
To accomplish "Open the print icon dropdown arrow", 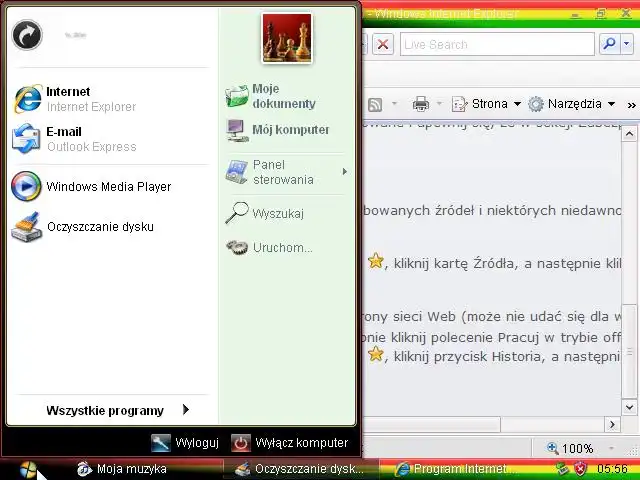I will 440,104.
